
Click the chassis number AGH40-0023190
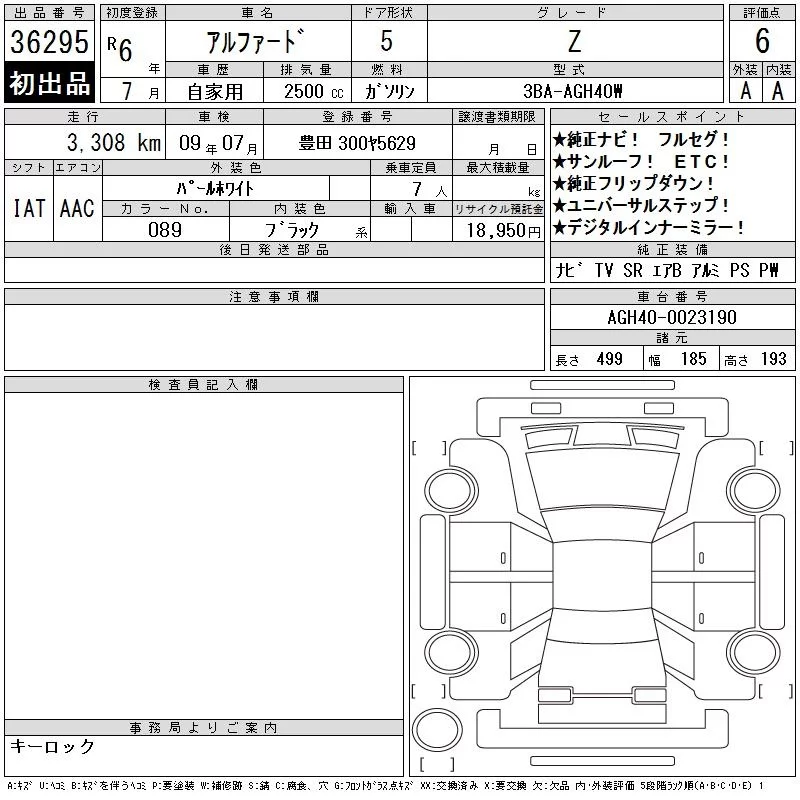pyautogui.click(x=672, y=317)
